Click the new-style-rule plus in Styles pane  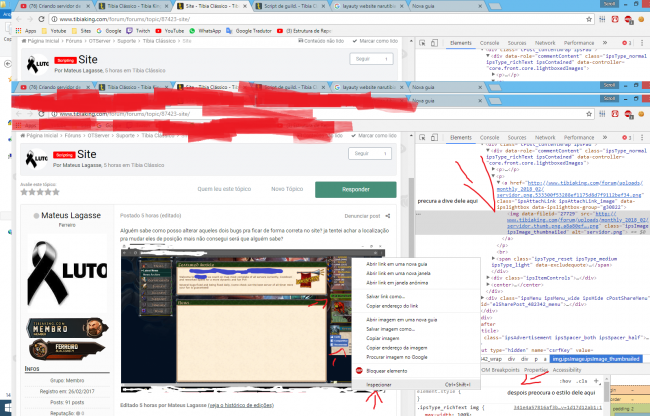(596, 381)
